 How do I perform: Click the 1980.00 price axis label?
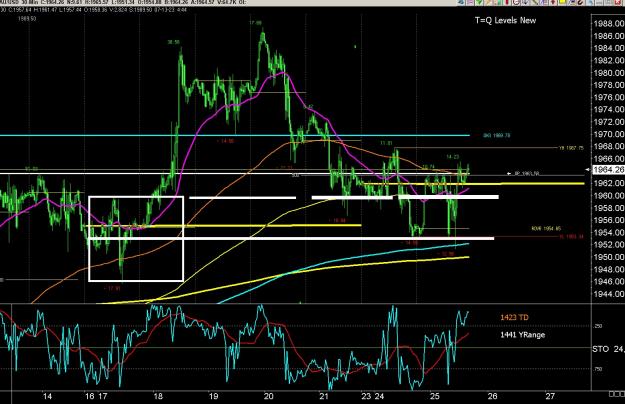pos(609,73)
